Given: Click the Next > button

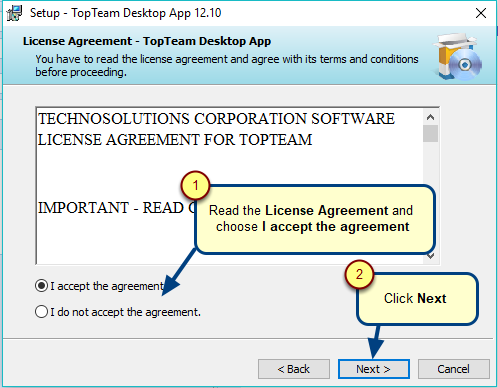Looking at the screenshot, I should click(373, 369).
